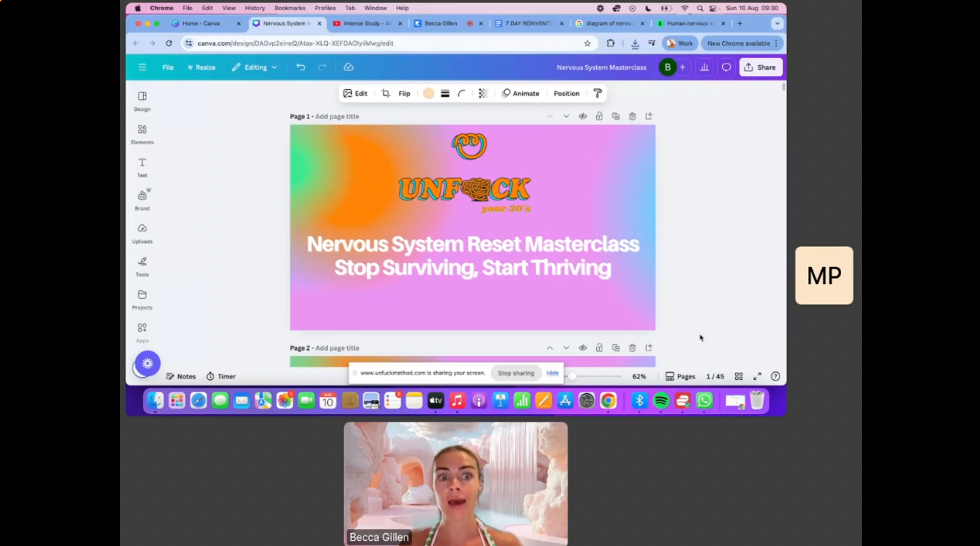Toggle the Pages thumbnail strip
The image size is (980, 546).
pos(680,377)
